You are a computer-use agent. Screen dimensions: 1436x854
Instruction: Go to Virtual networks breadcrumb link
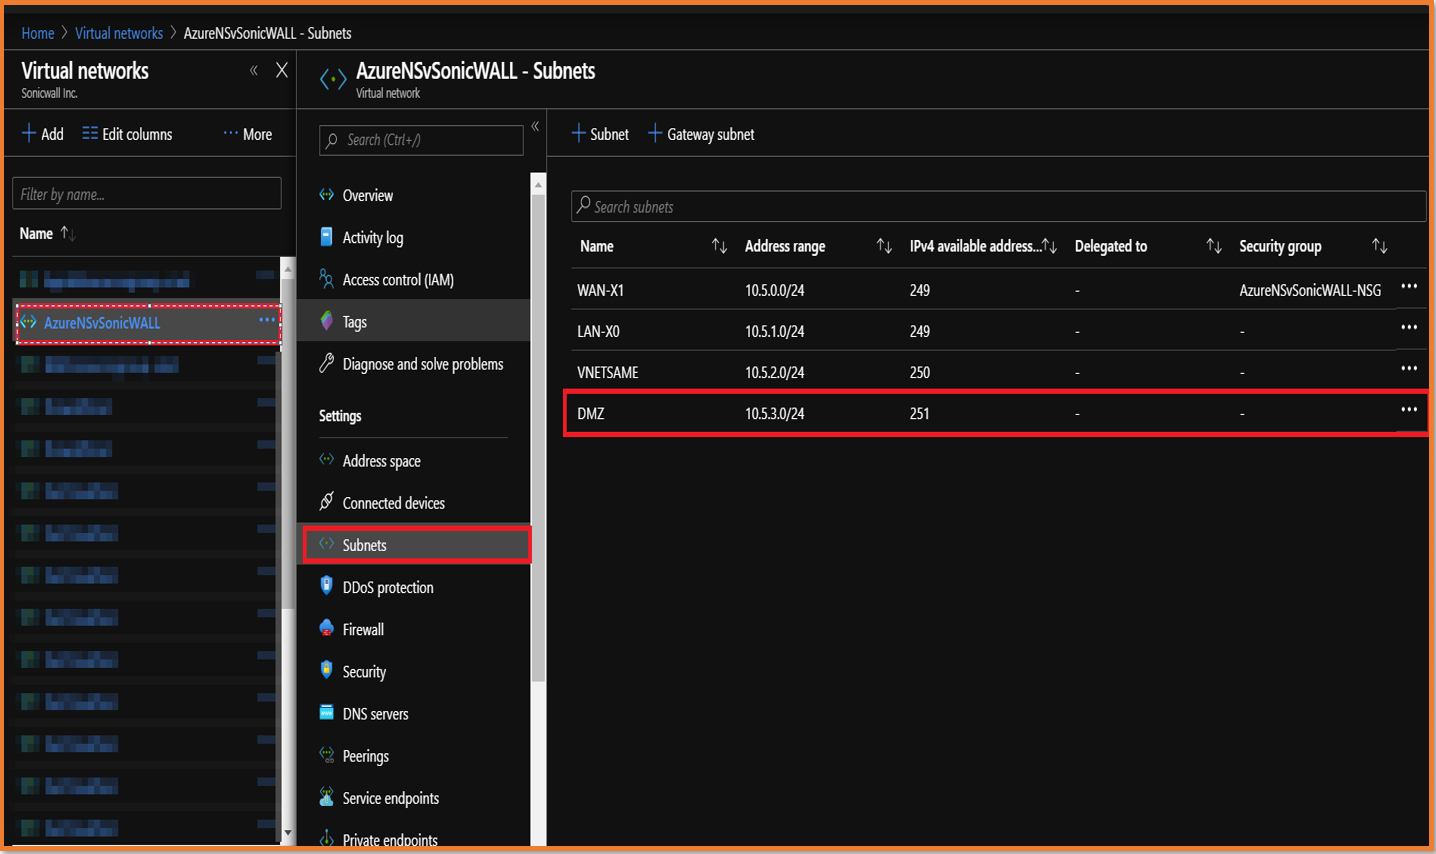pyautogui.click(x=119, y=33)
